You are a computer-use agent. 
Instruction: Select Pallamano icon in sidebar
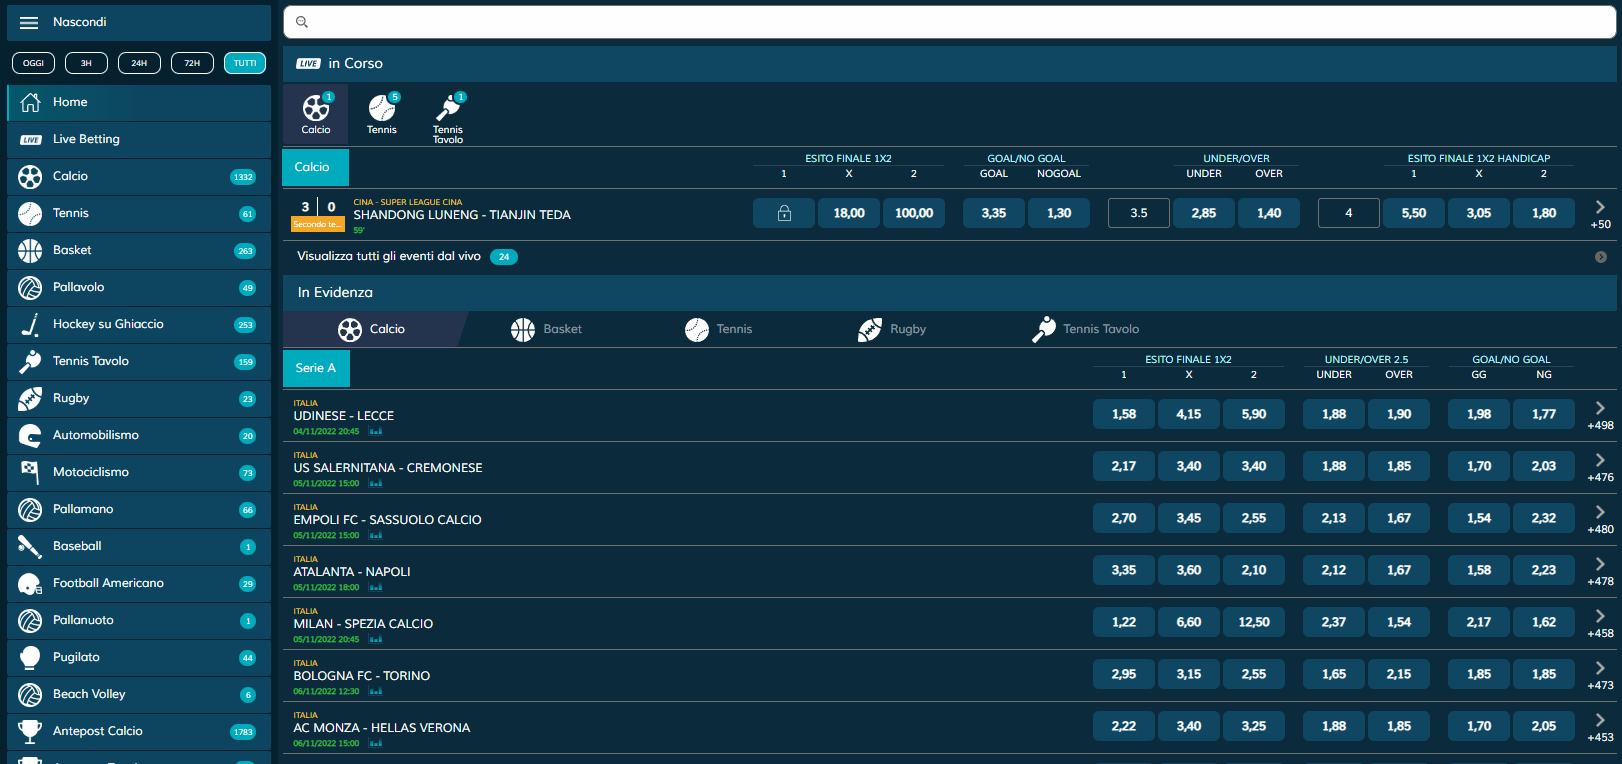pos(30,510)
